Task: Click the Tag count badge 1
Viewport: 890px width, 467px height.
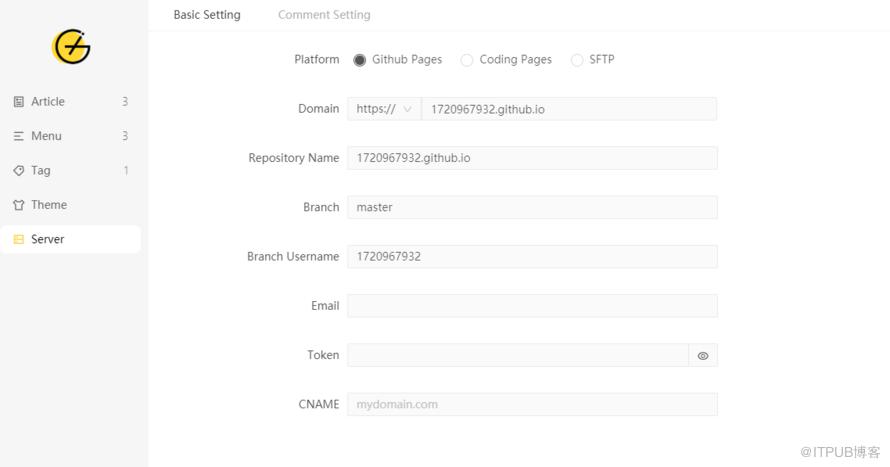Action: point(126,170)
